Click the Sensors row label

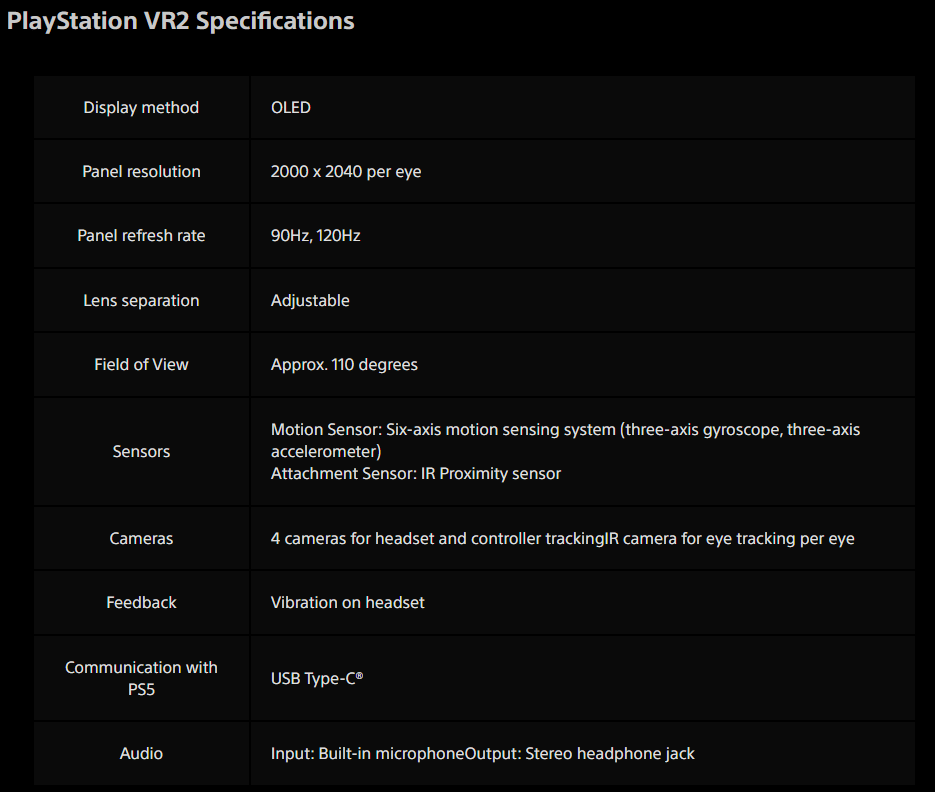click(x=141, y=452)
